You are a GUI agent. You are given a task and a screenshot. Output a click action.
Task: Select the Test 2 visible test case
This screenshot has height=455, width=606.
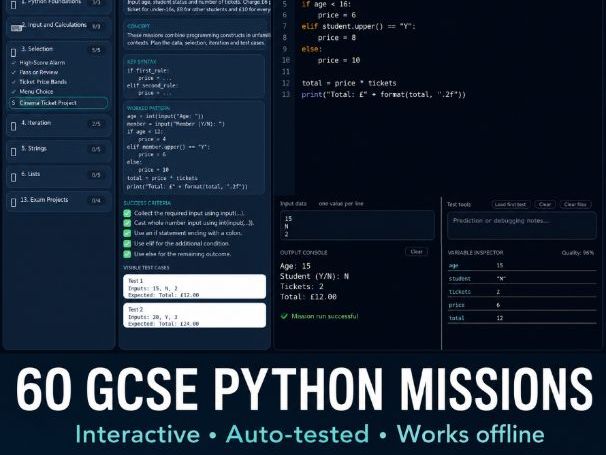[x=194, y=315]
